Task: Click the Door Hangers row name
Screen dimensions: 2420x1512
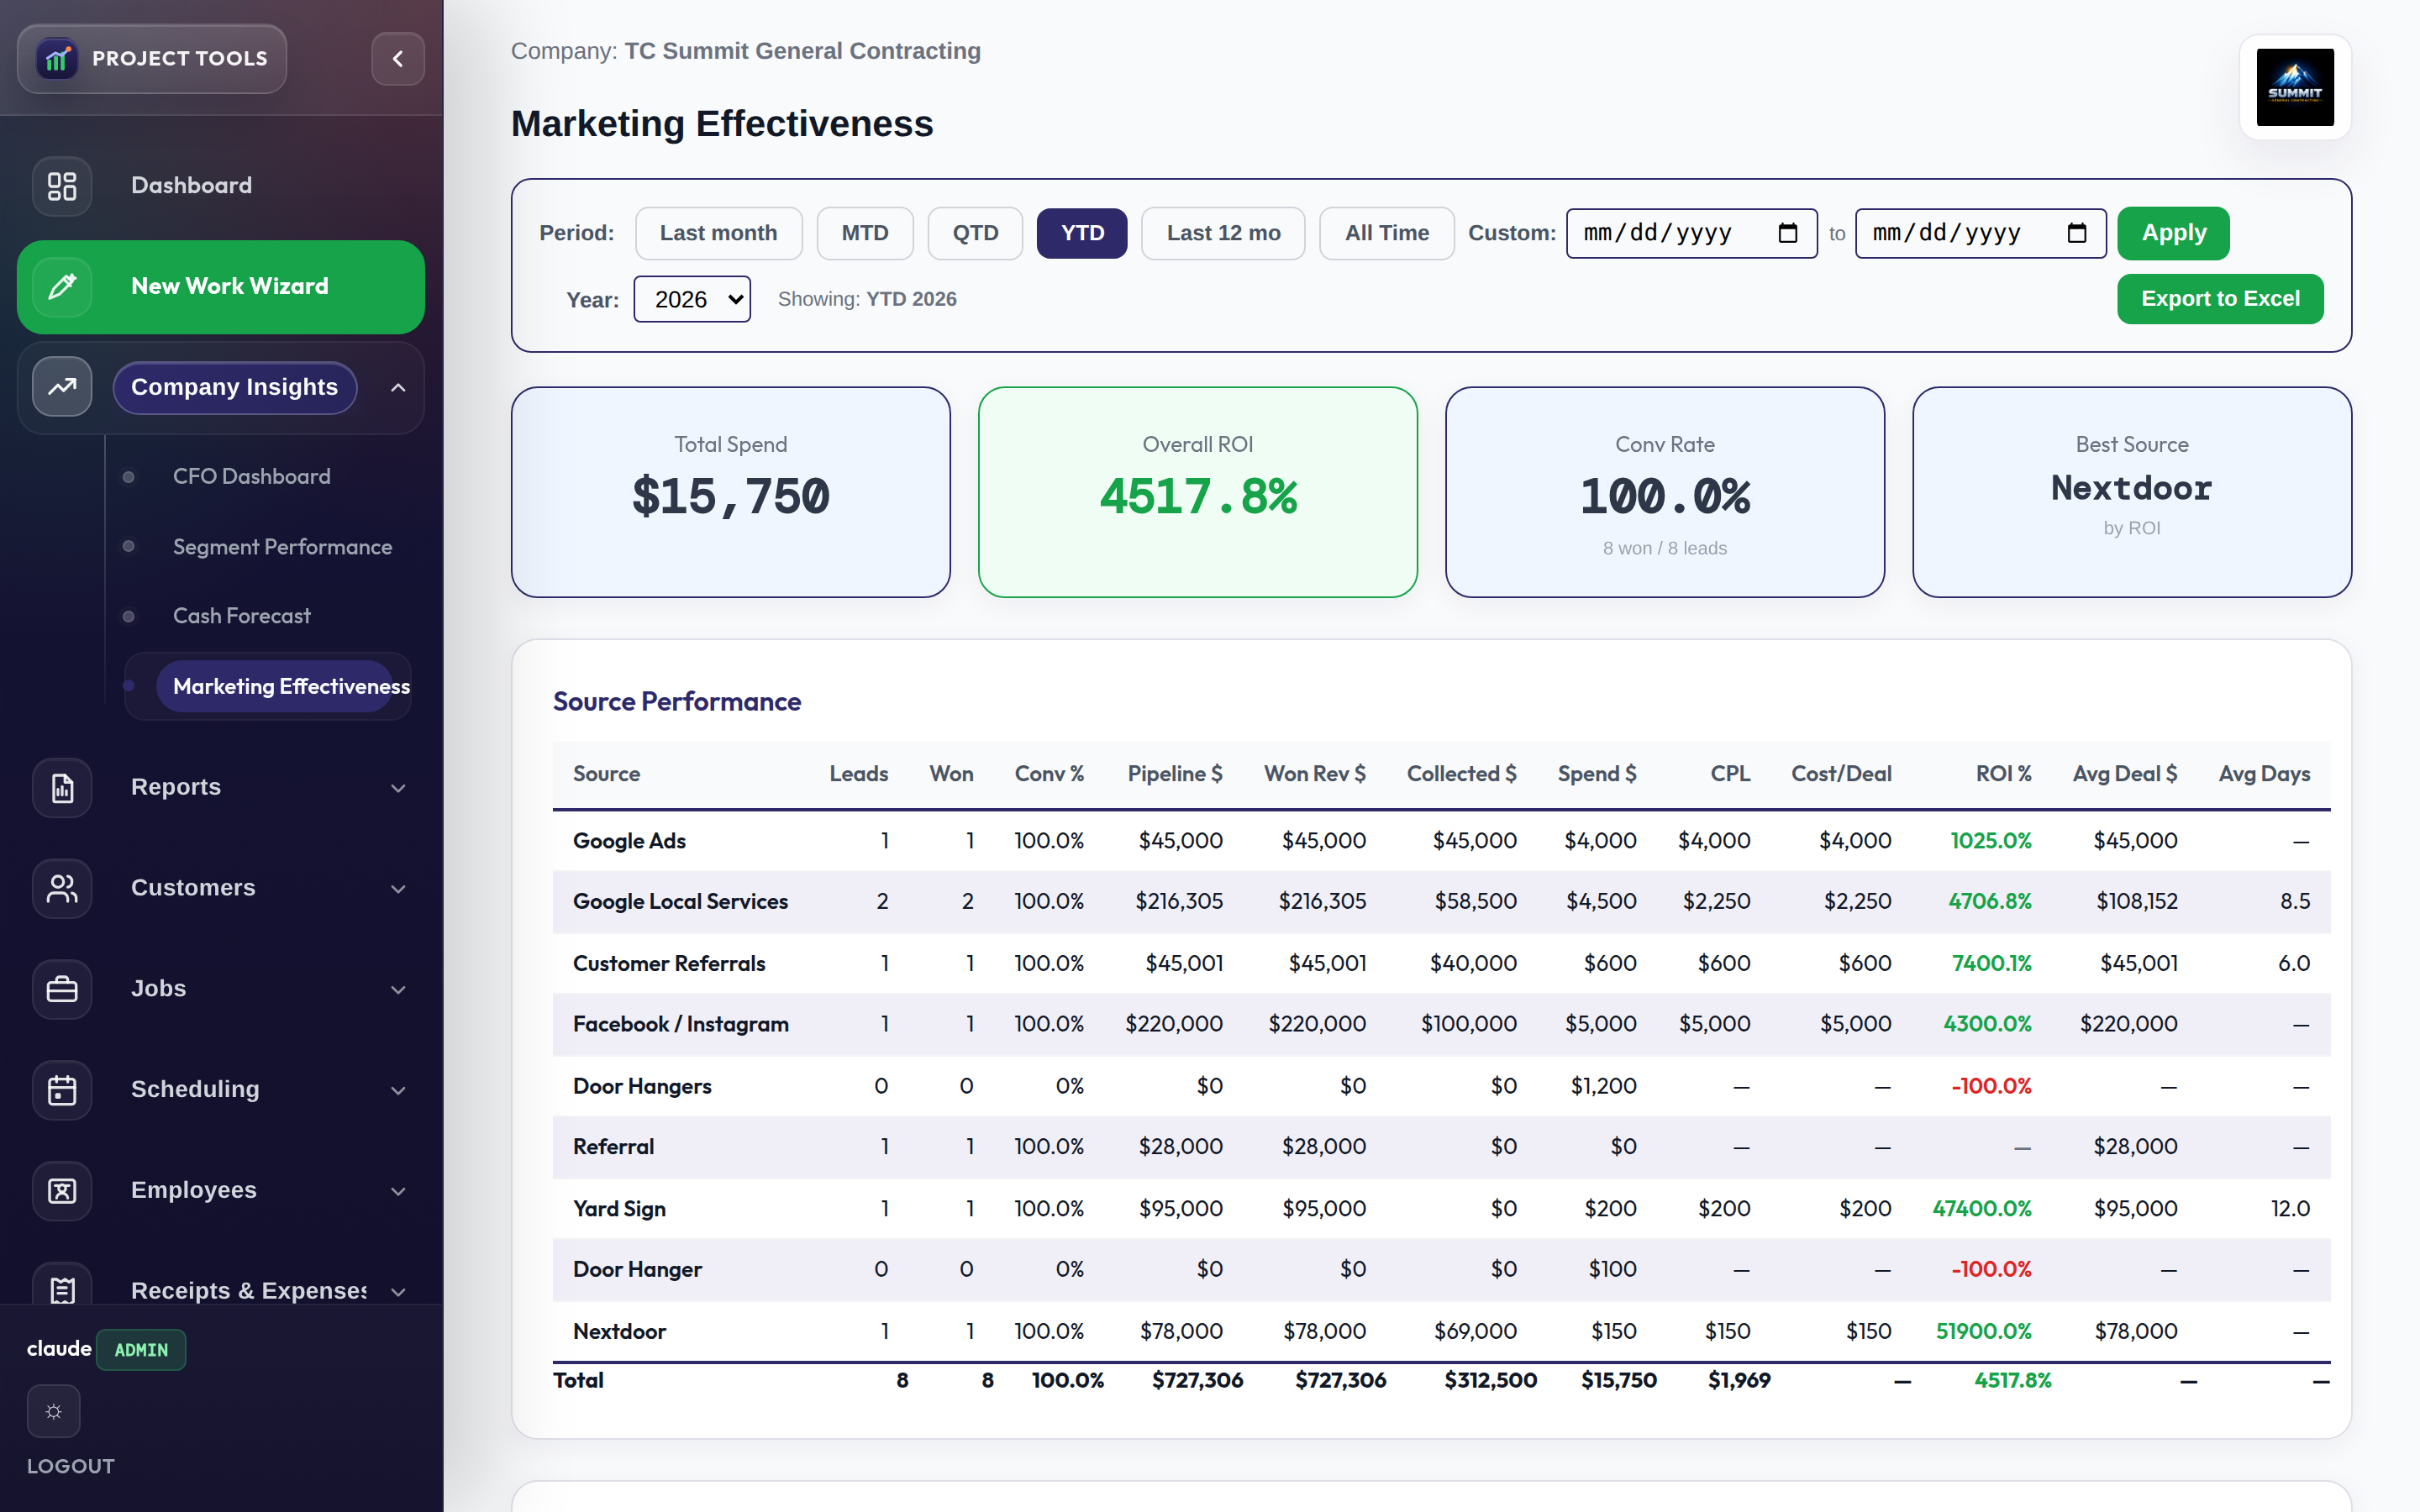Action: [642, 1087]
